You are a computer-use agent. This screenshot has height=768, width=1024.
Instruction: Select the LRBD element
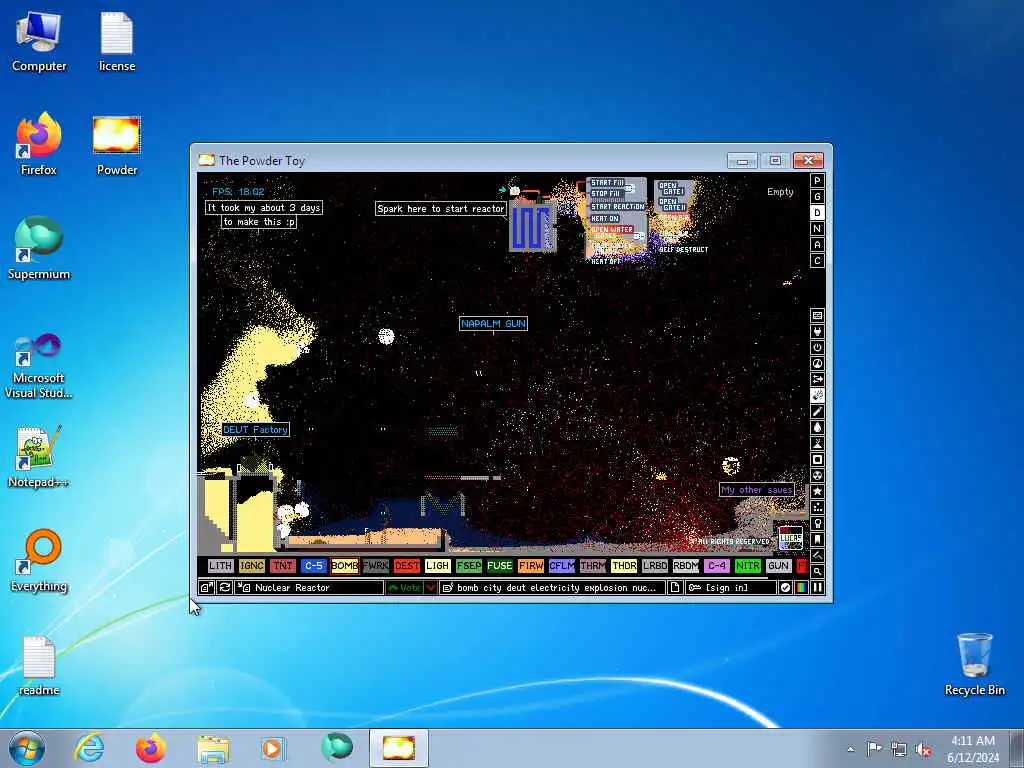point(654,566)
